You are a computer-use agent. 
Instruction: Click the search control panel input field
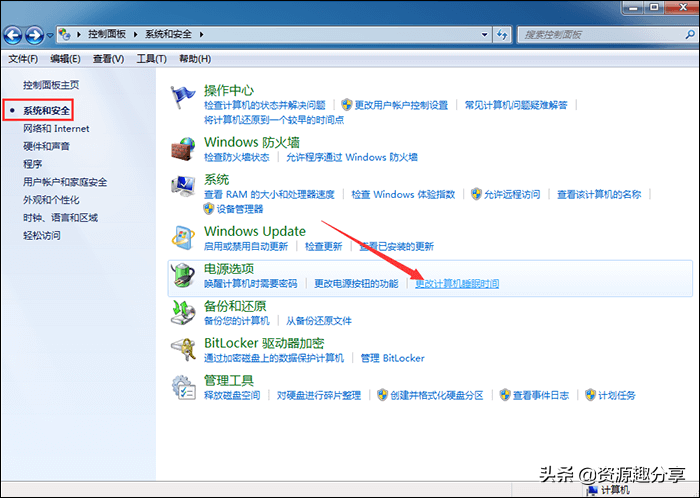(x=600, y=34)
